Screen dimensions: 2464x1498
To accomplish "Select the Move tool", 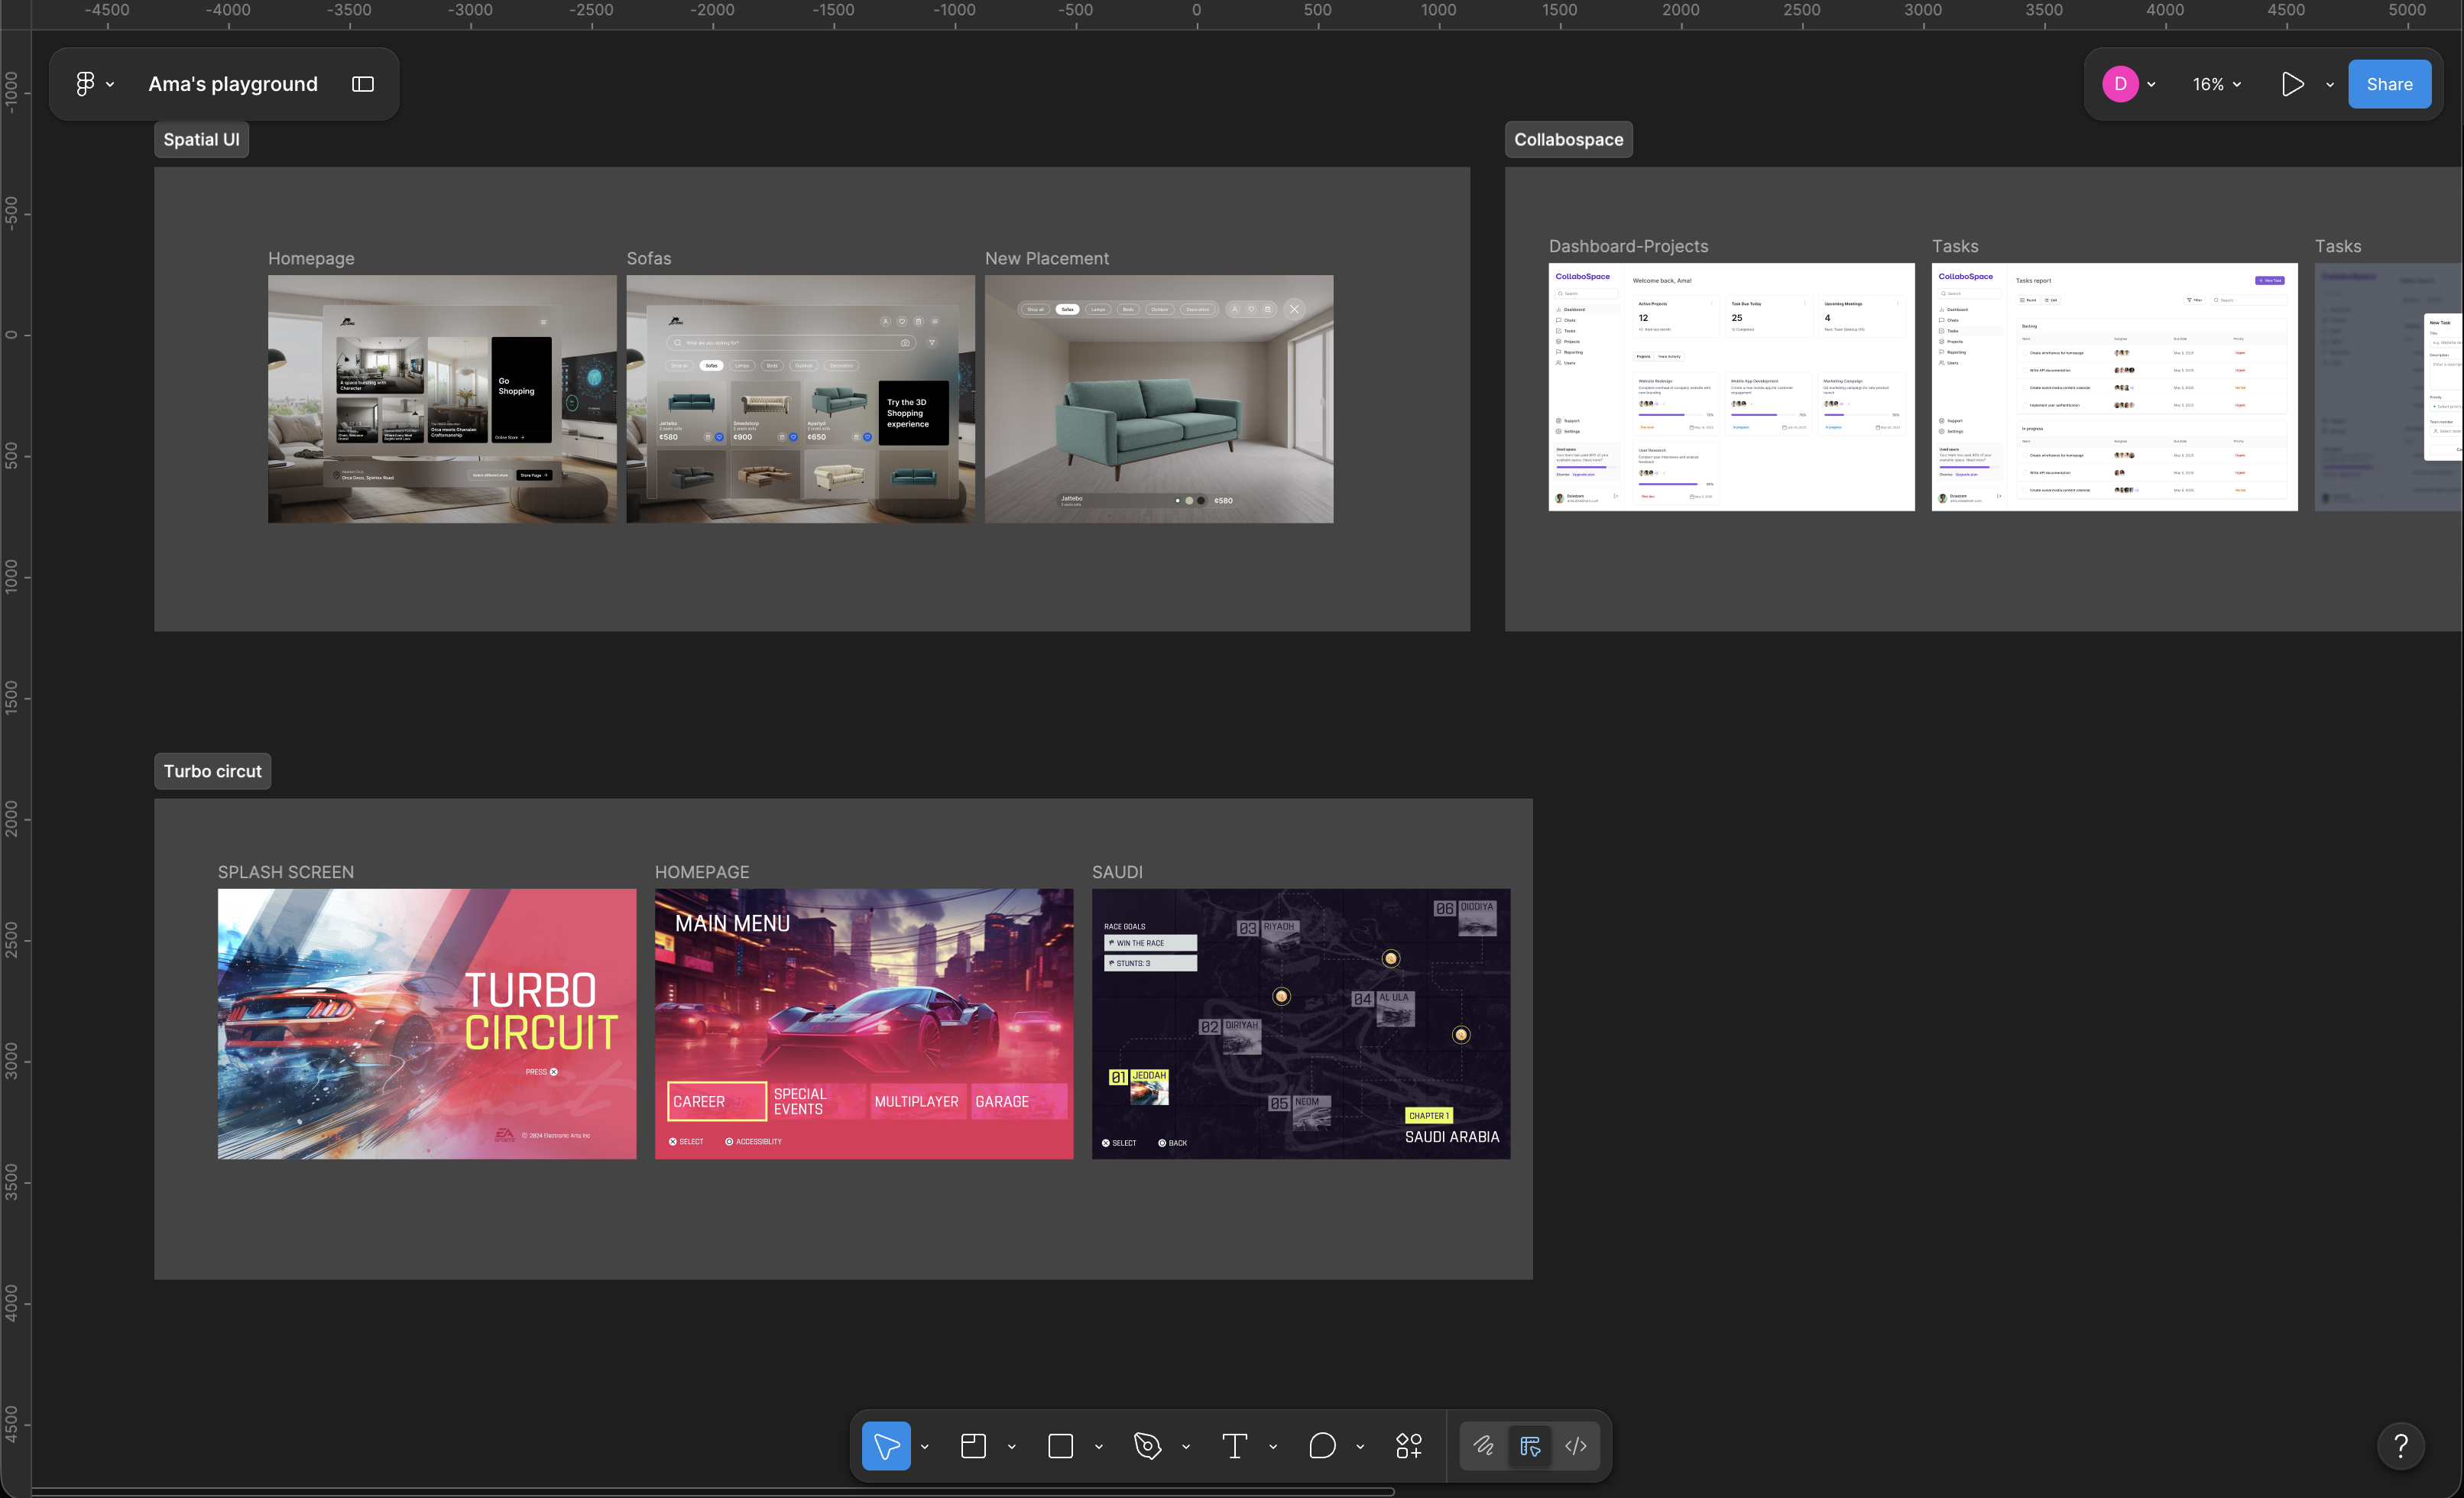I will coord(886,1445).
